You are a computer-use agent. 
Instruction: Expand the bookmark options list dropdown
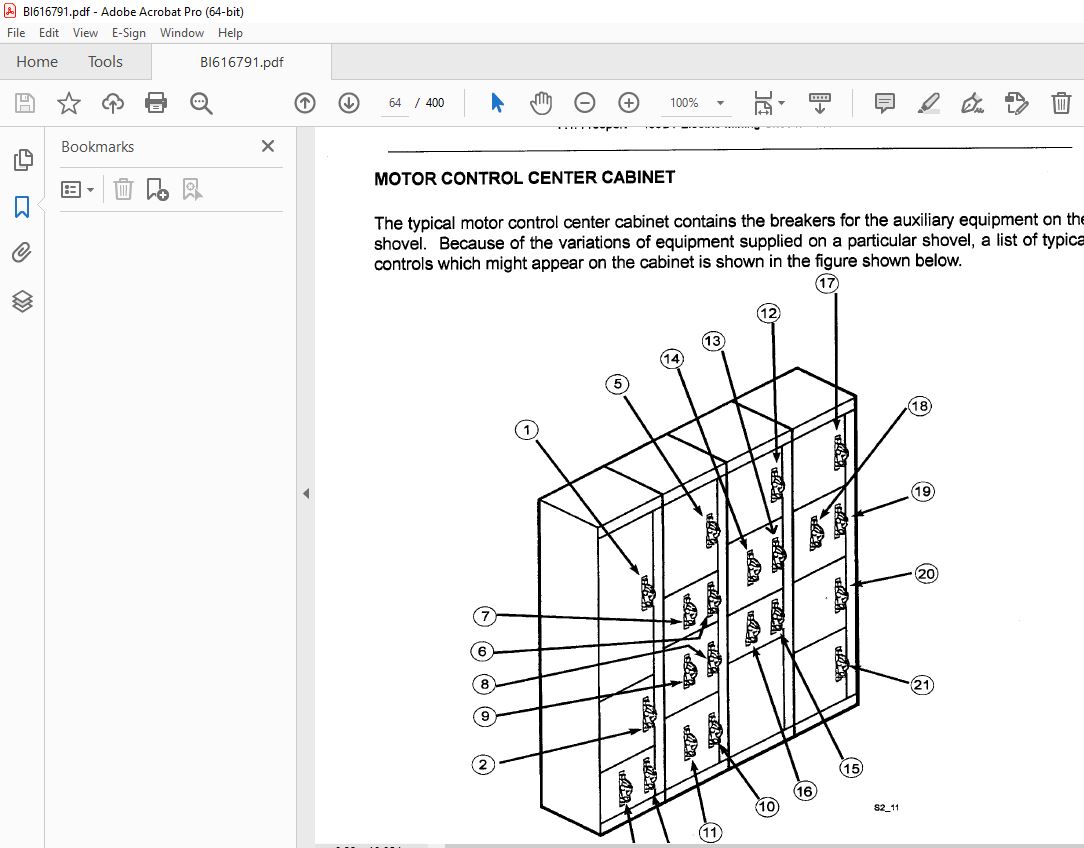(77, 189)
